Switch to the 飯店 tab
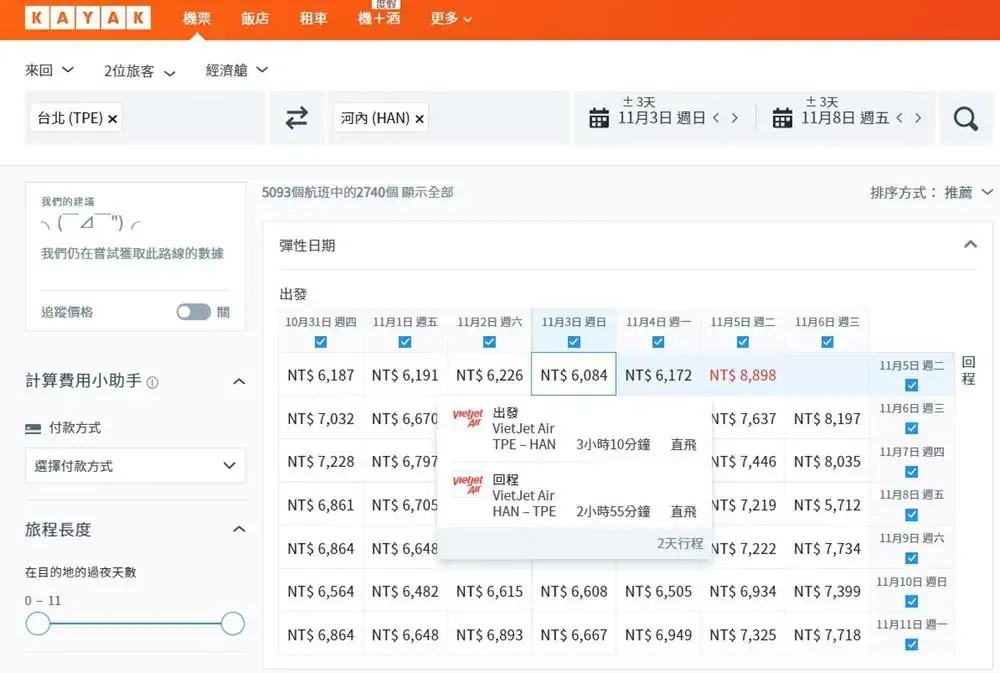Image resolution: width=1000 pixels, height=673 pixels. point(255,19)
